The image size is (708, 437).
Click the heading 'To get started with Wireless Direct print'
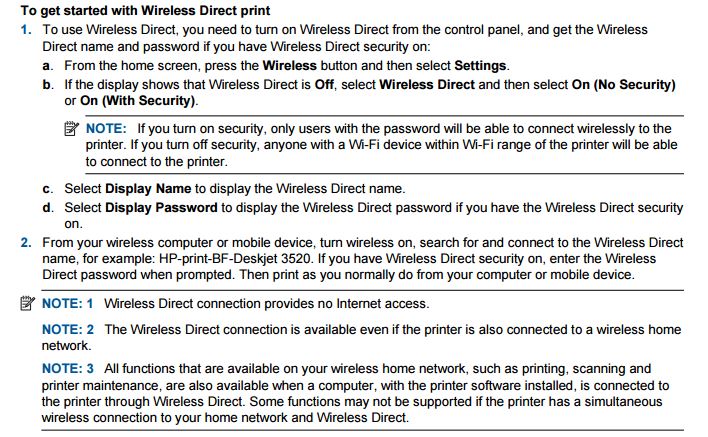click(145, 10)
